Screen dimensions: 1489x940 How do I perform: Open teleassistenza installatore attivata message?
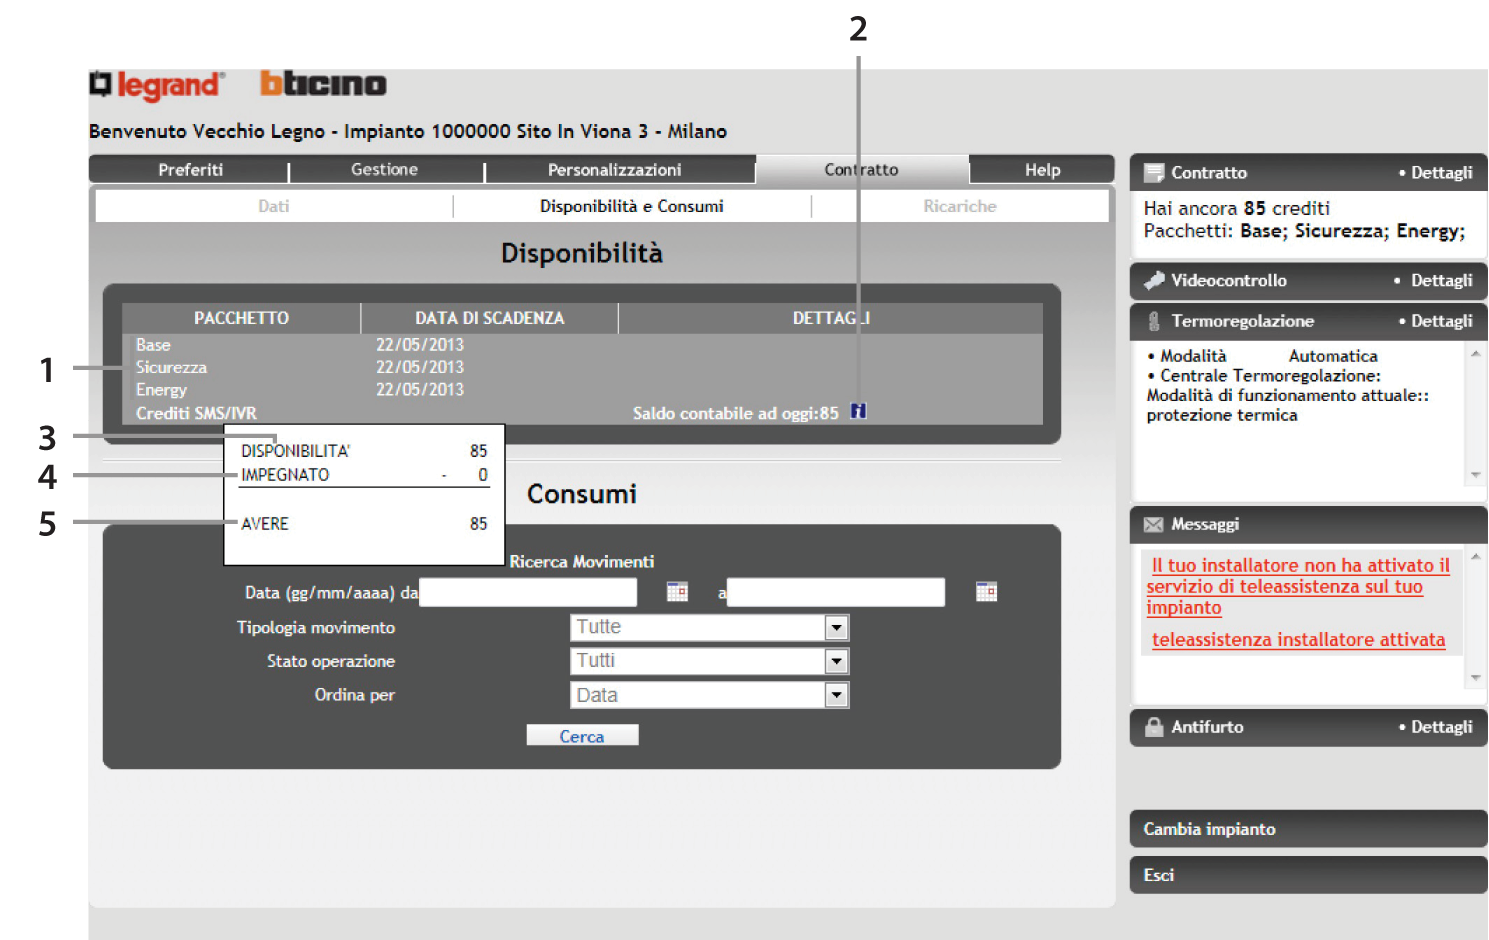(x=1298, y=640)
